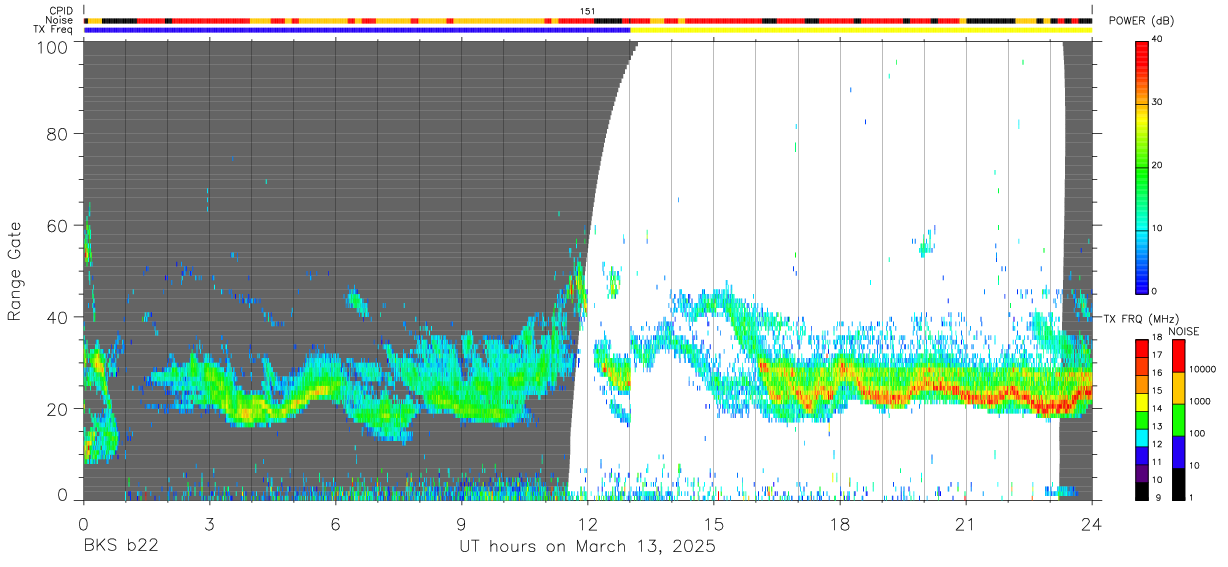Click x-axis tick label '21'
This screenshot has width=1228, height=567.
click(x=966, y=524)
